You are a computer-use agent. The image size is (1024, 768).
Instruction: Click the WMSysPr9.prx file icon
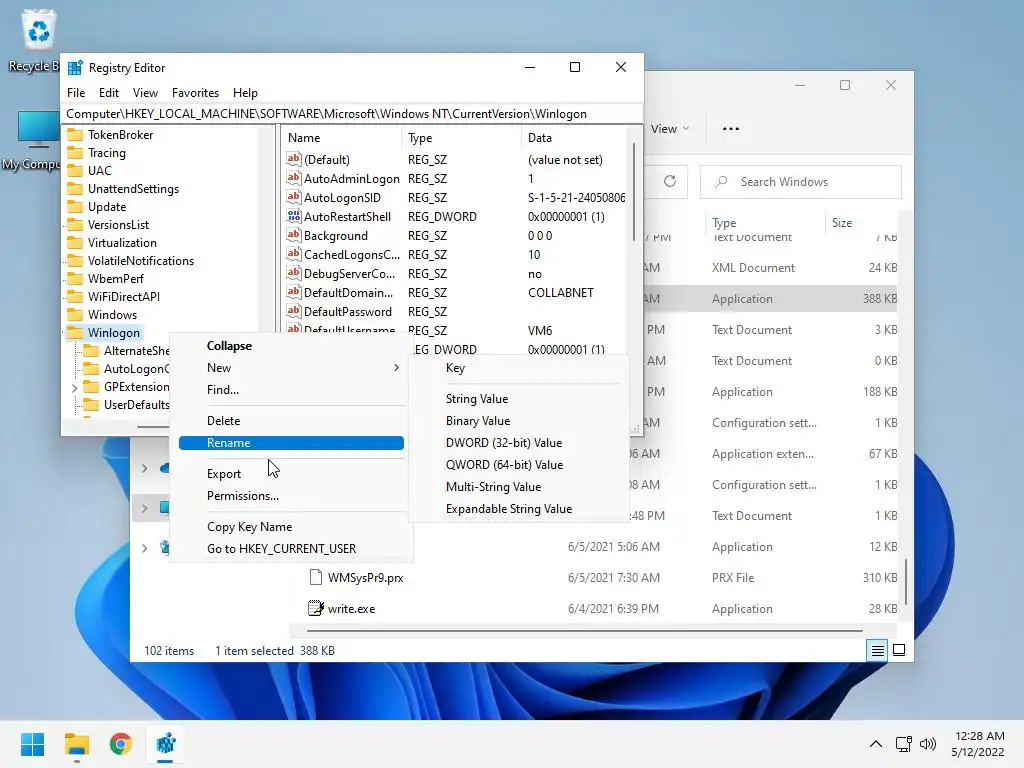[315, 577]
